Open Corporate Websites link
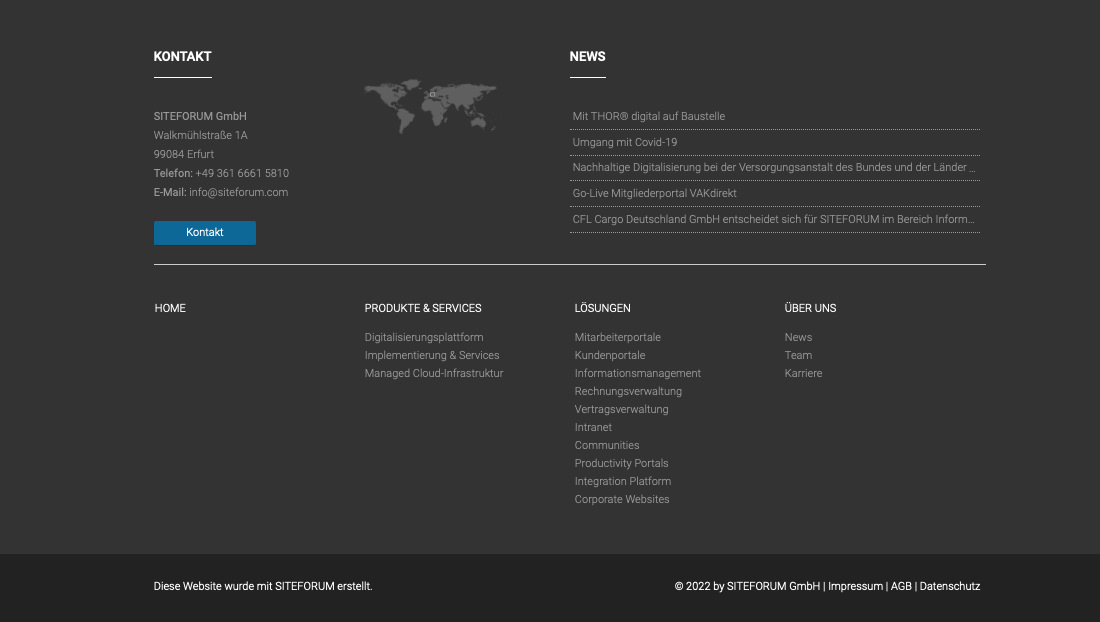Image resolution: width=1100 pixels, height=622 pixels. point(622,499)
